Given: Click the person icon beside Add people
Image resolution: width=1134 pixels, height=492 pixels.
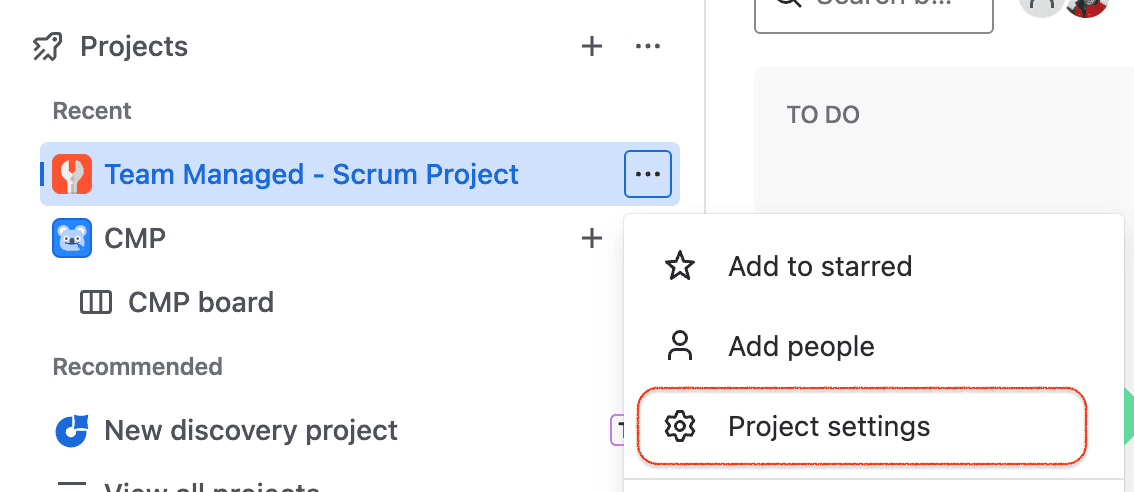Looking at the screenshot, I should click(680, 346).
